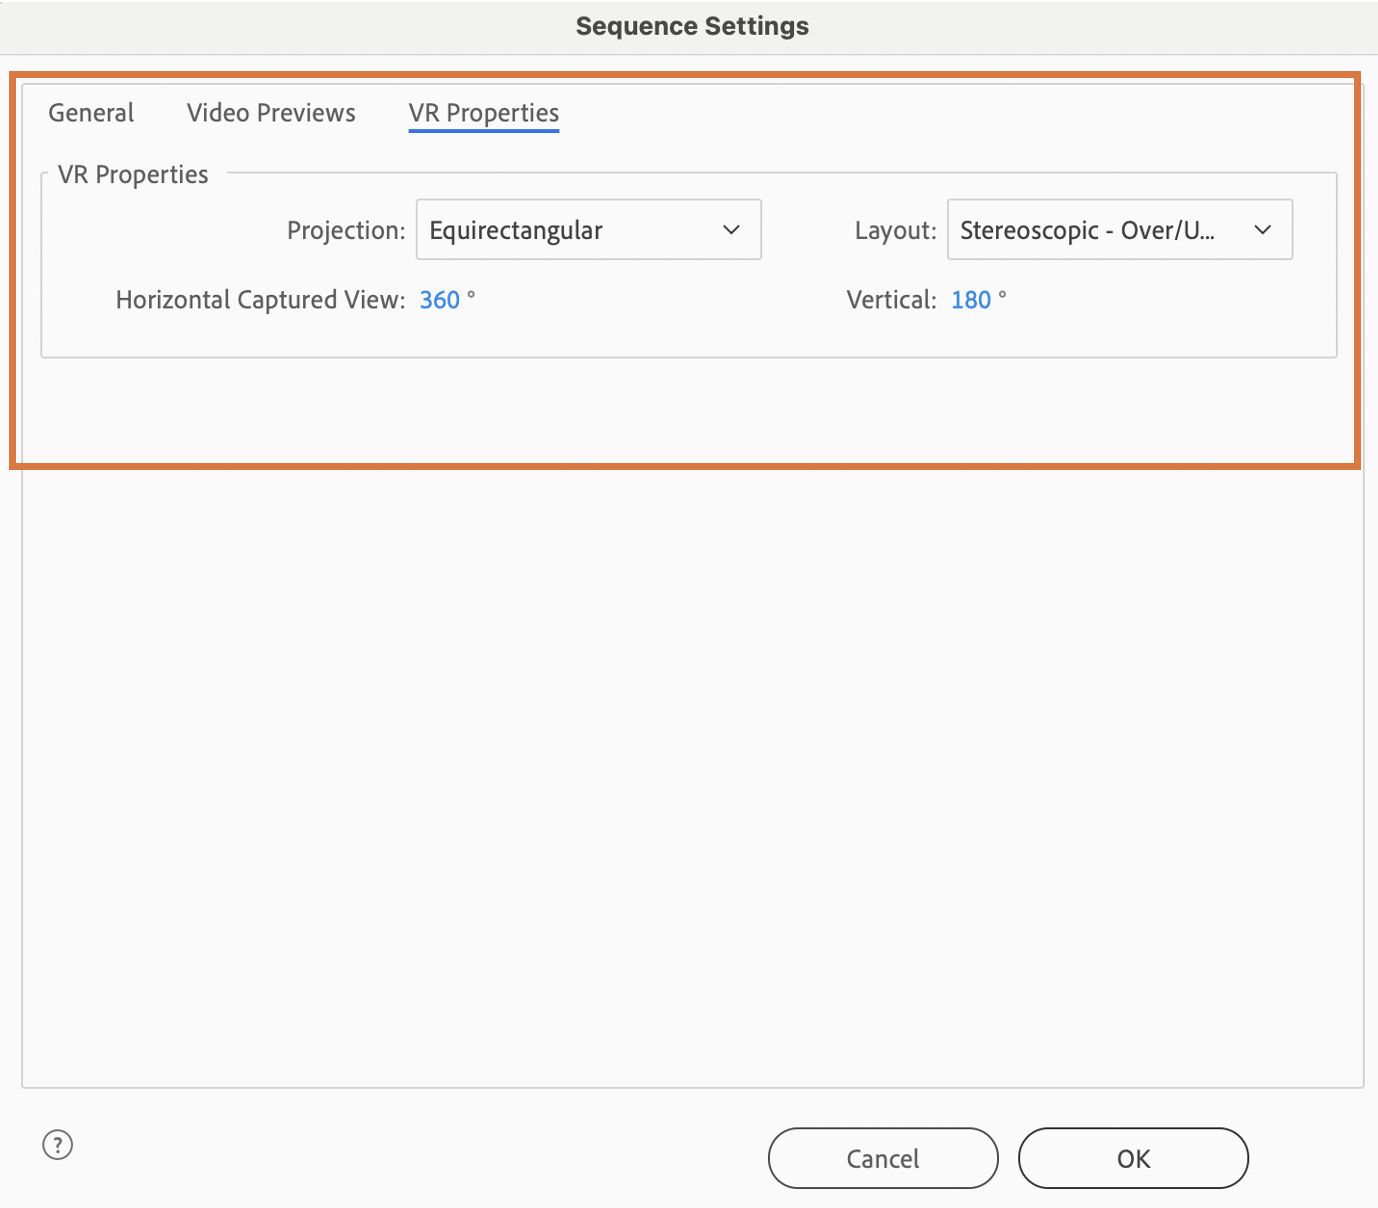This screenshot has height=1208, width=1378.
Task: Click the chevron arrow on Projection dropdown
Action: coord(731,230)
